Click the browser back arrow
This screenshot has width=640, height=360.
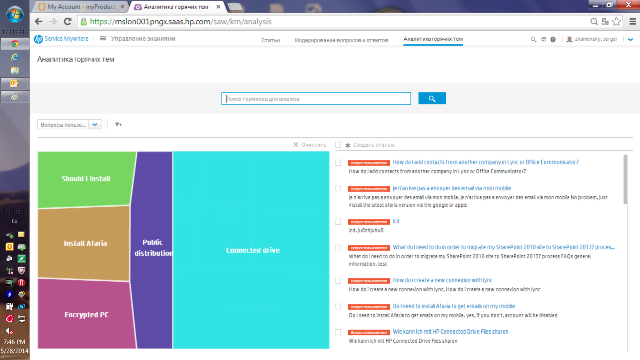click(39, 22)
